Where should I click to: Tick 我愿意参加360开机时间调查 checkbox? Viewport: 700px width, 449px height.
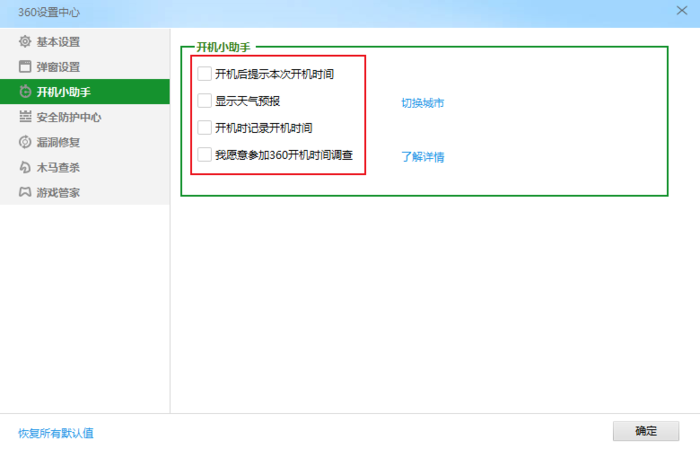[205, 155]
